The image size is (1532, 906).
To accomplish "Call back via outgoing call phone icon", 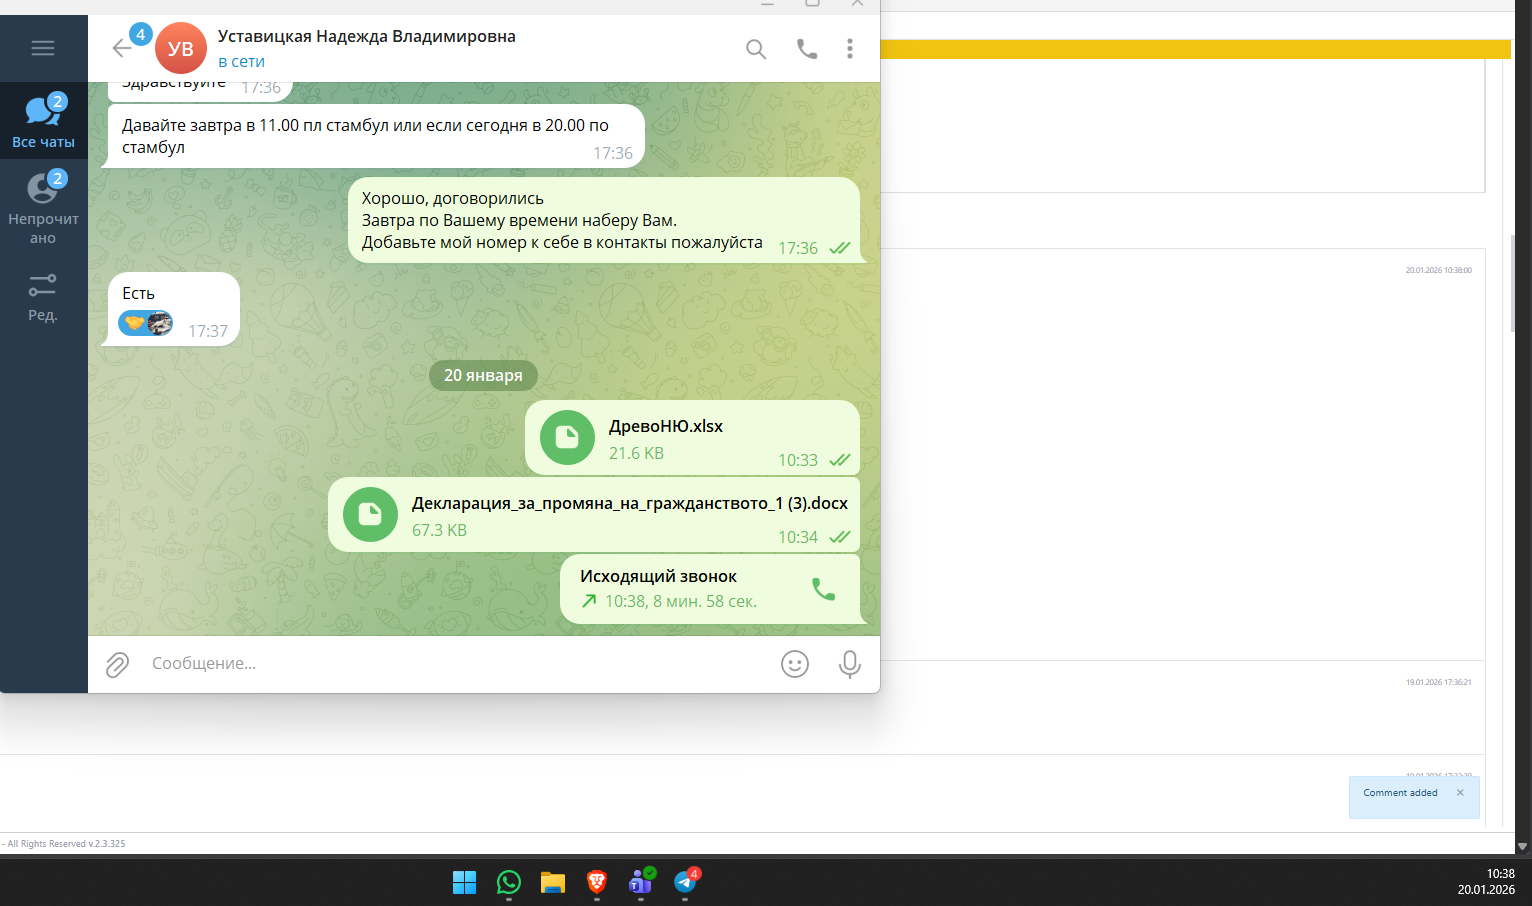I will (823, 589).
